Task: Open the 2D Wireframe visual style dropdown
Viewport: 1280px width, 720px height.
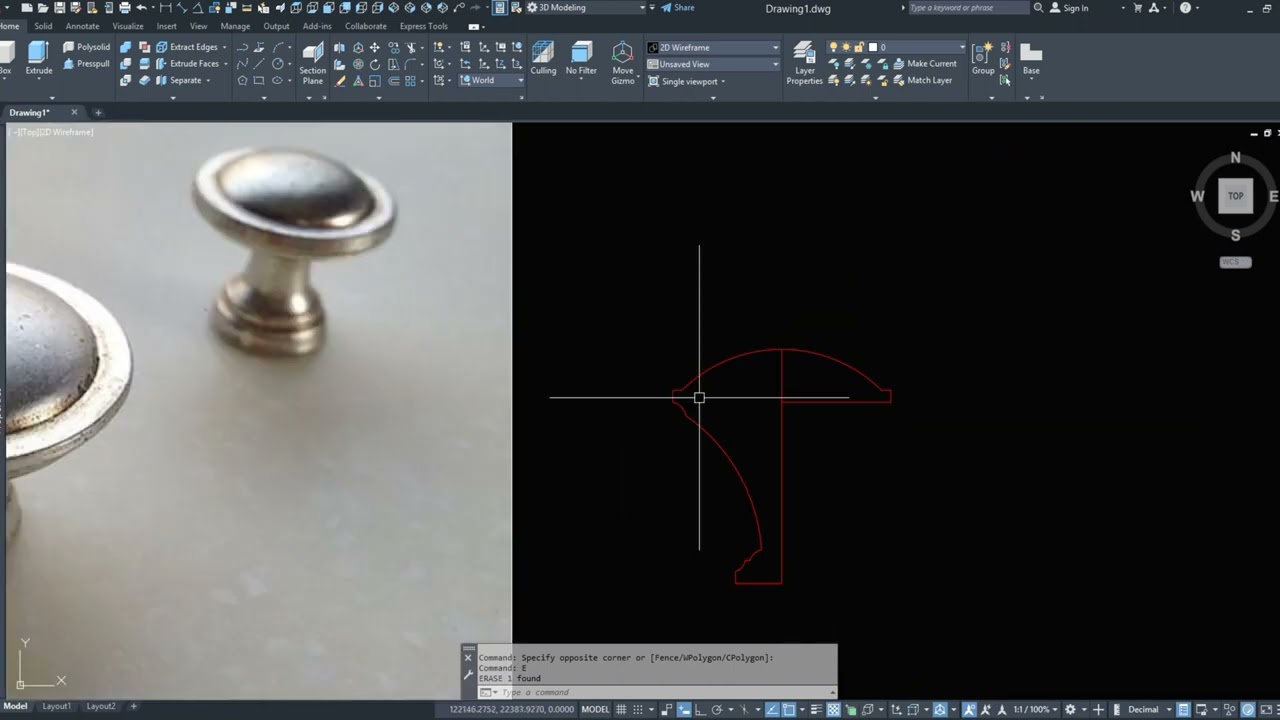Action: tap(713, 47)
